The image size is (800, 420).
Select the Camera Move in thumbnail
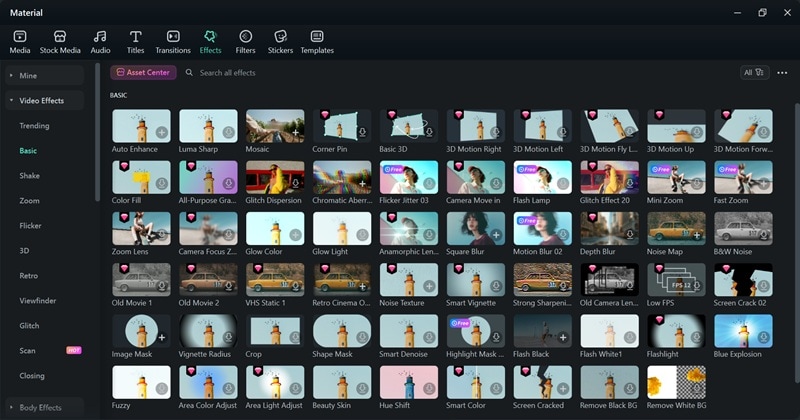tap(476, 177)
